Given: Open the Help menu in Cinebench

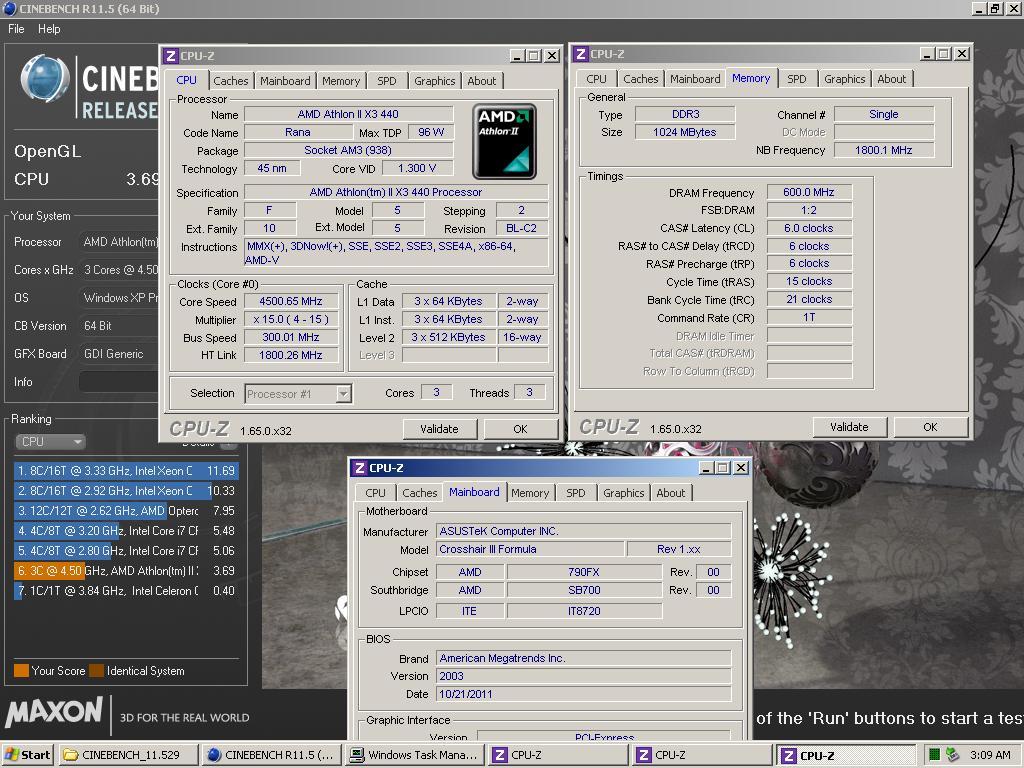Looking at the screenshot, I should click(49, 29).
